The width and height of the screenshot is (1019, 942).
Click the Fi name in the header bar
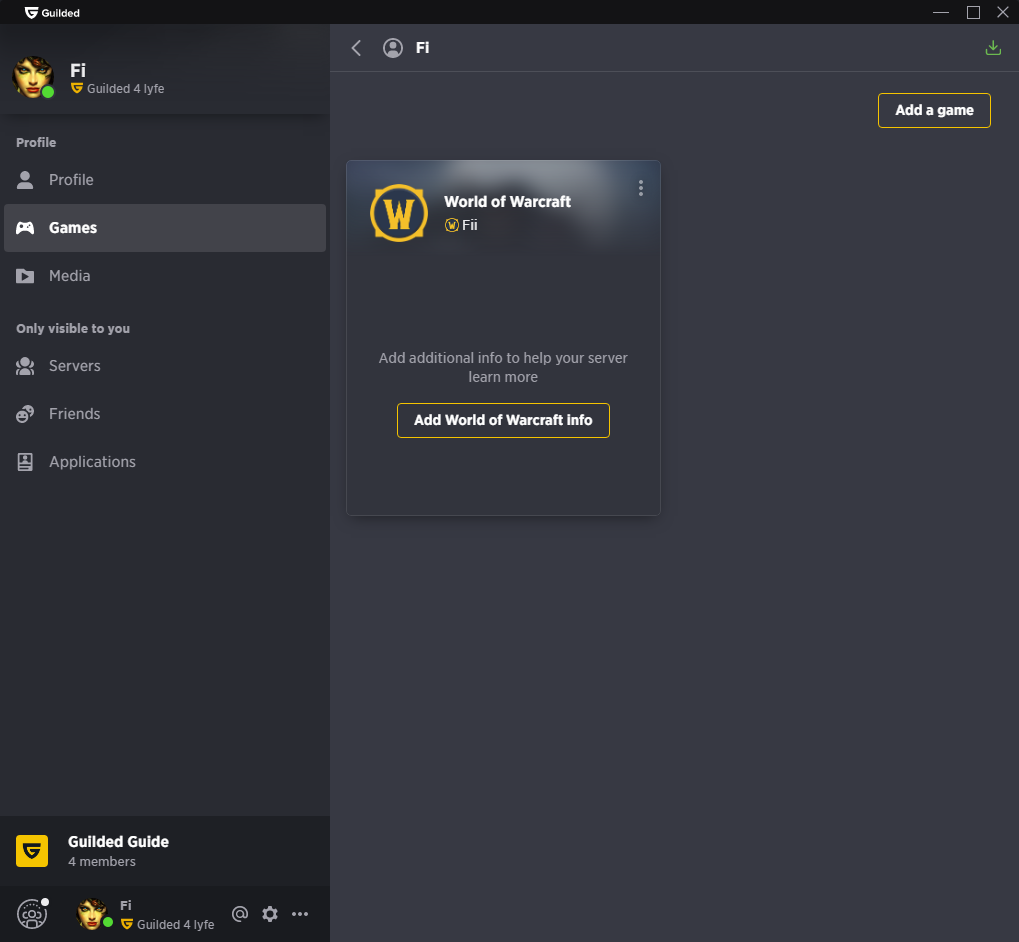click(x=422, y=48)
